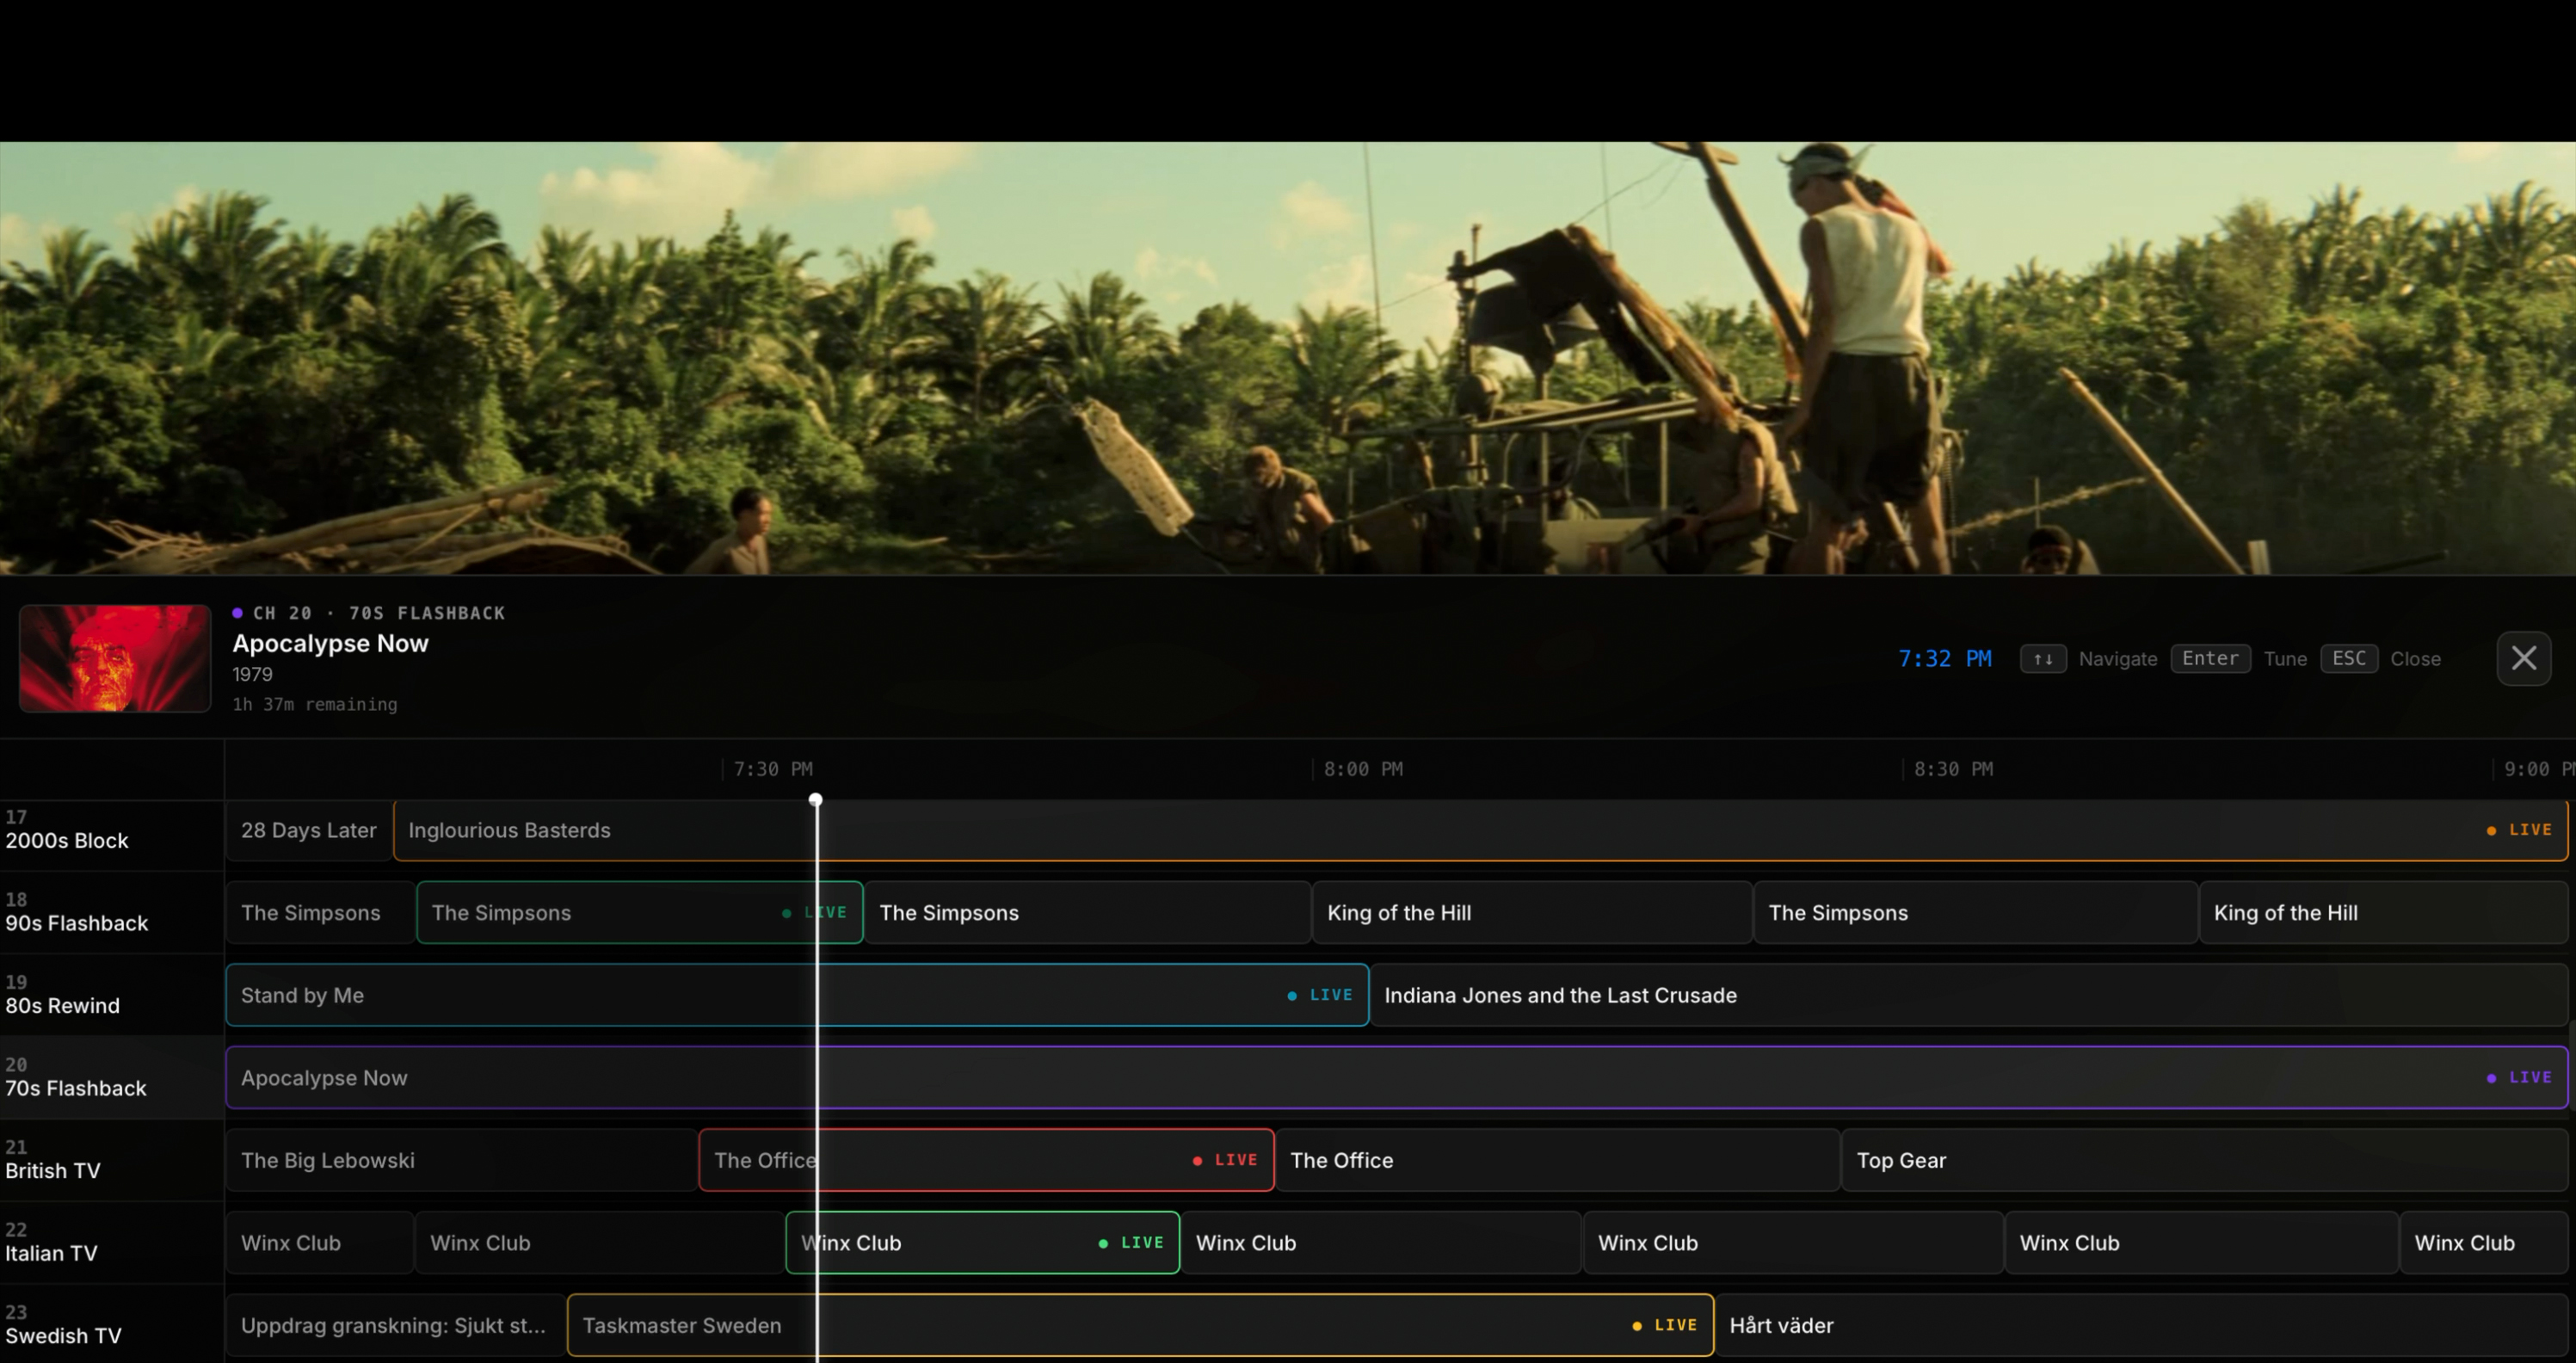Screen dimensions: 2576x1363
Task: Click the Apocalypse Now preview thumbnail
Action: (x=113, y=658)
